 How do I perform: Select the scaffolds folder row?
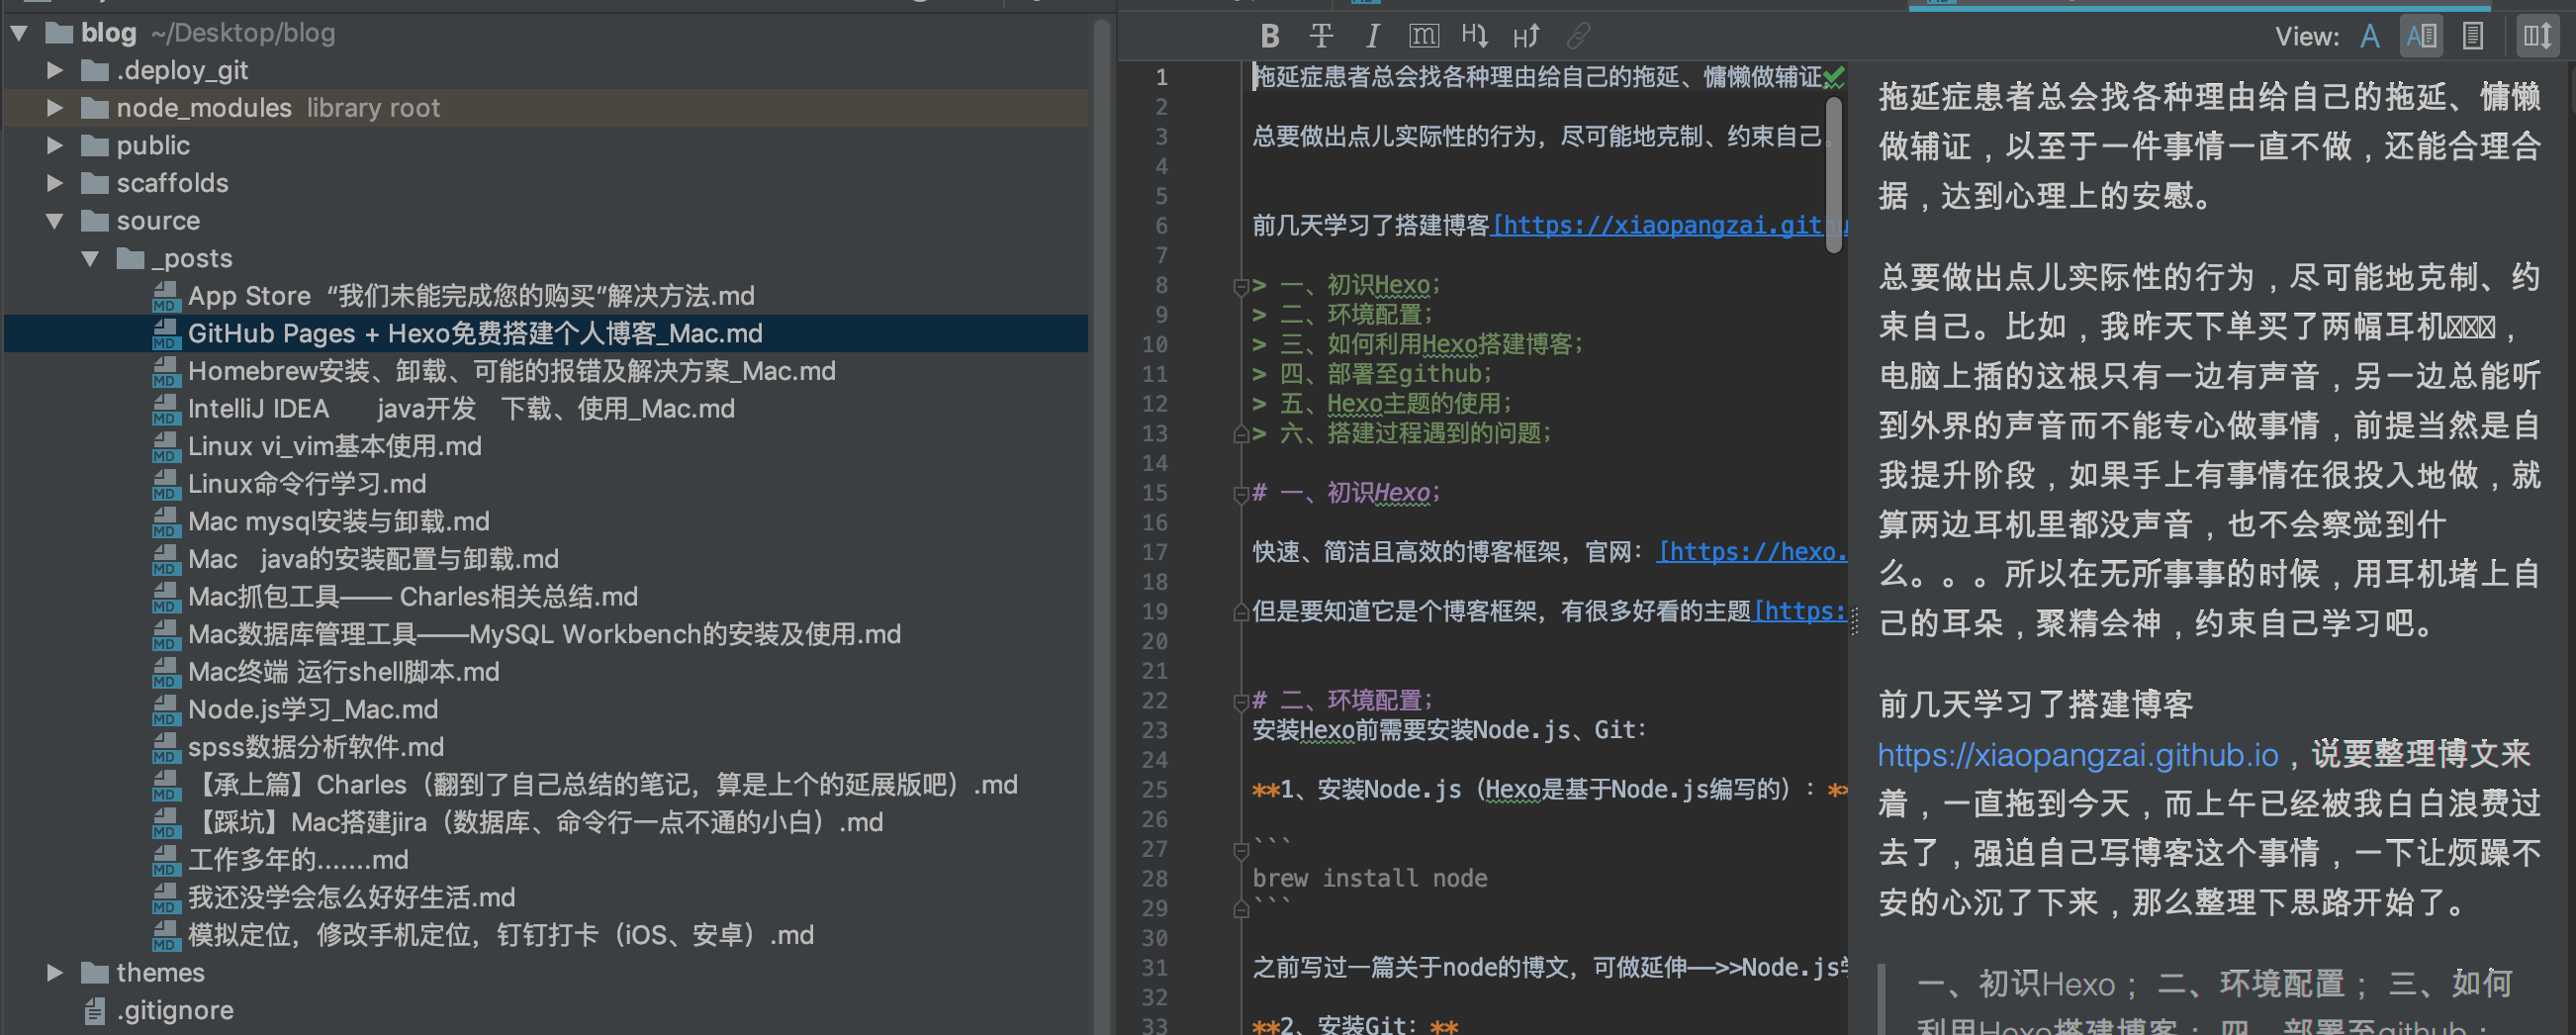tap(546, 184)
